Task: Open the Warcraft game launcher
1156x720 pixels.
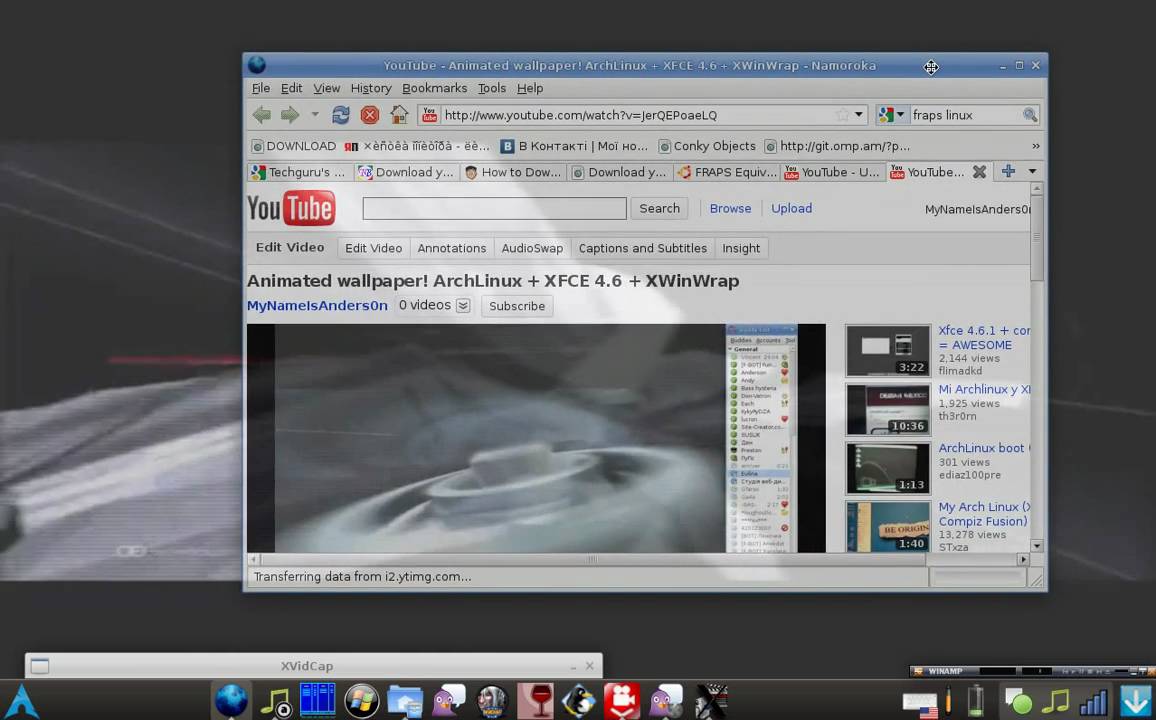Action: (492, 701)
